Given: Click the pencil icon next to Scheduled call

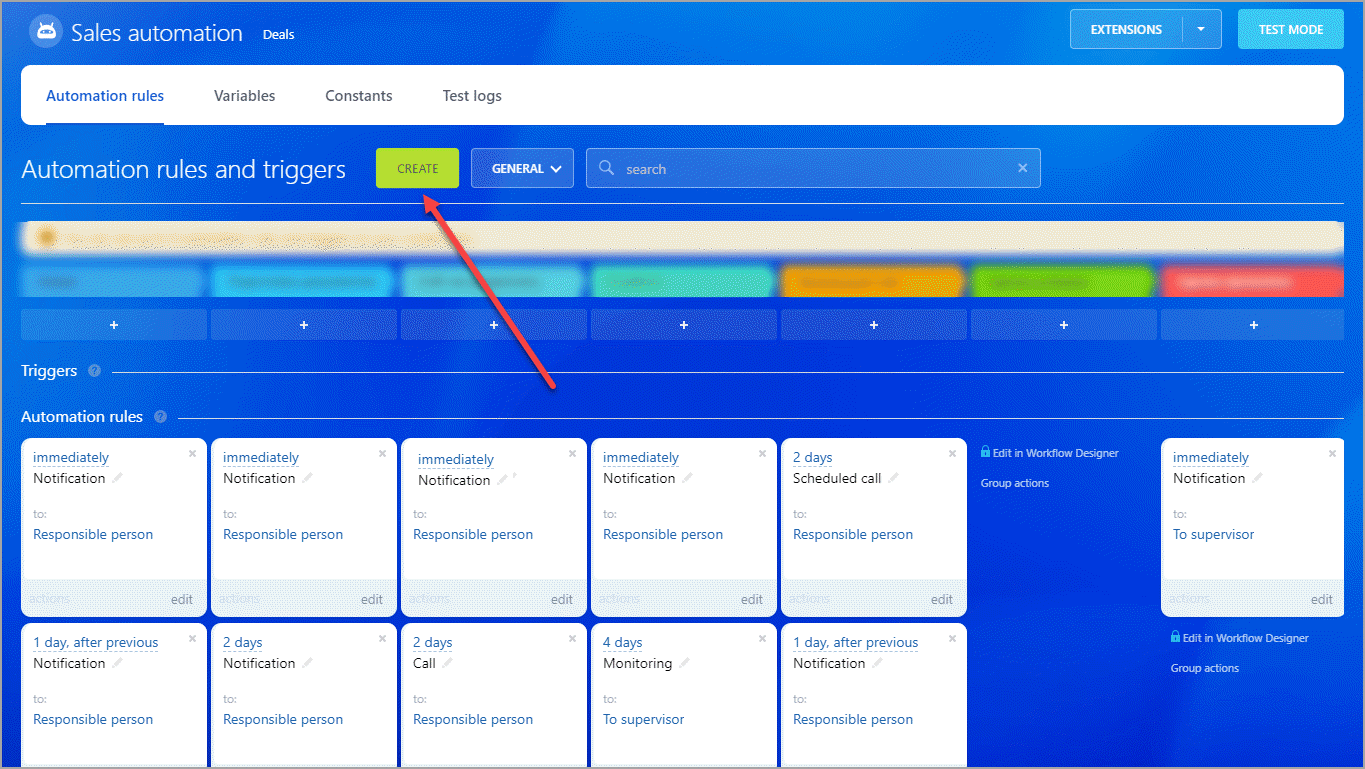Looking at the screenshot, I should (x=893, y=478).
